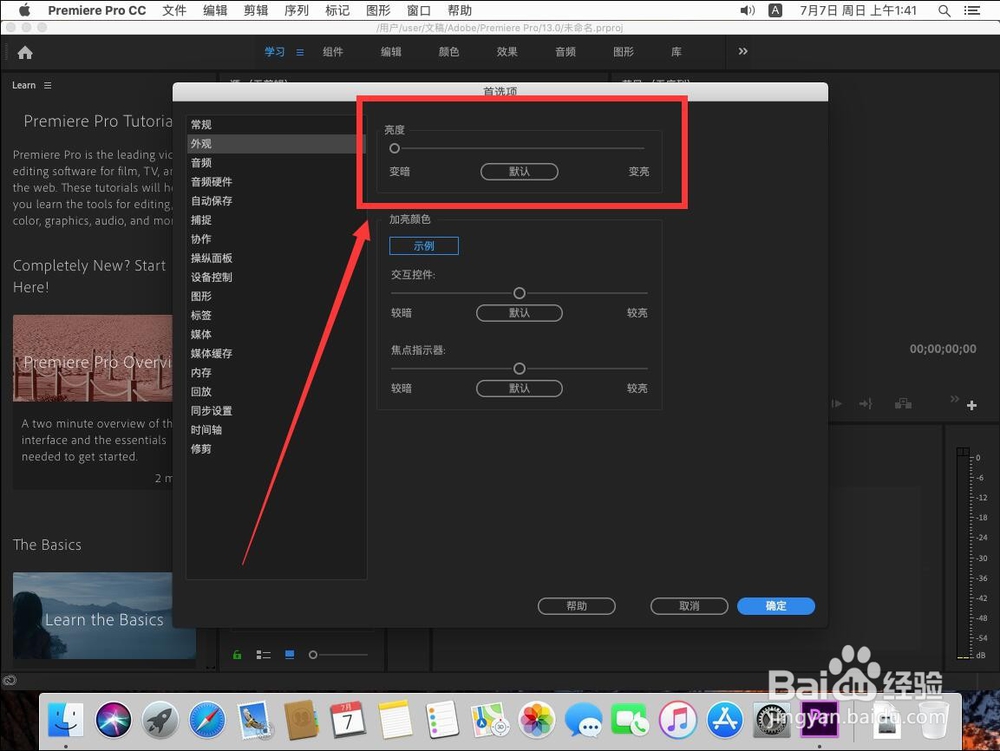Open the Premiere Pro Overview tutorial thumbnail
This screenshot has width=1000, height=751.
tap(92, 358)
